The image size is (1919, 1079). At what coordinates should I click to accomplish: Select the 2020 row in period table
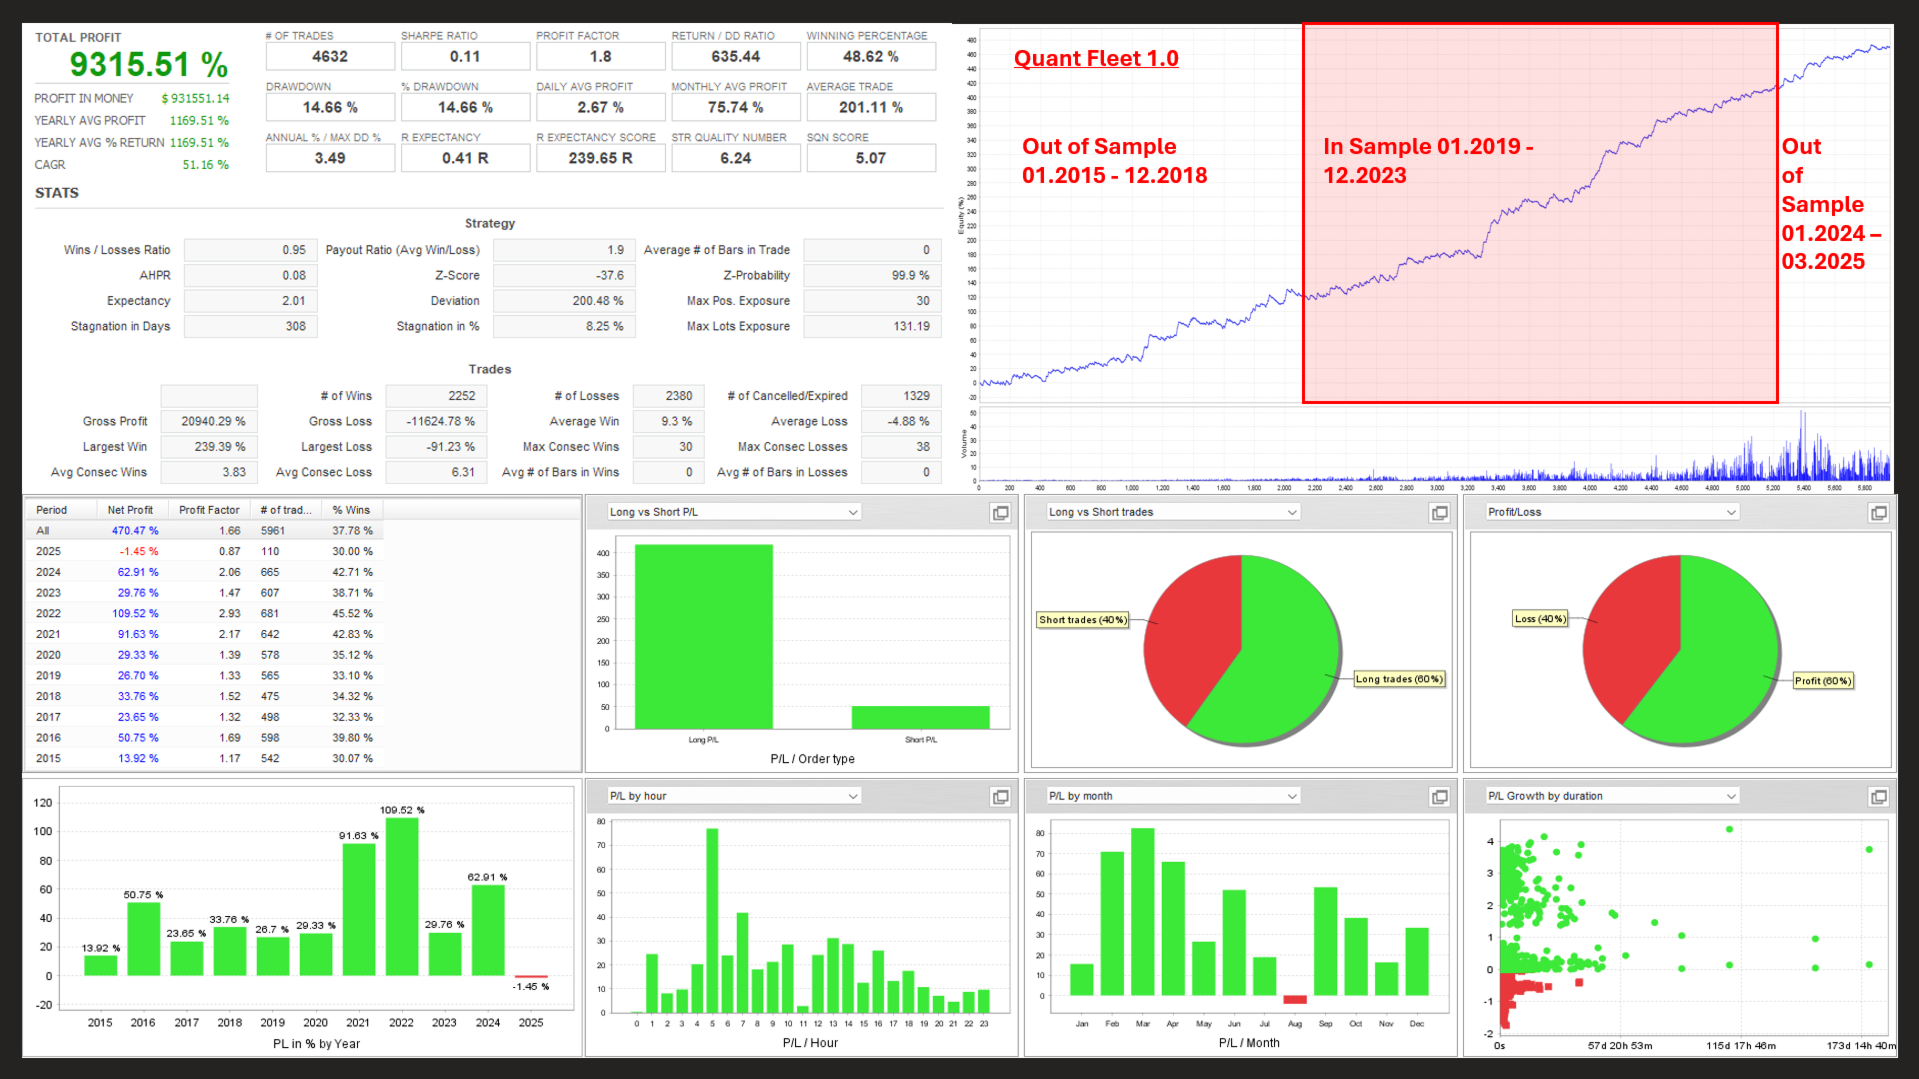click(x=204, y=655)
